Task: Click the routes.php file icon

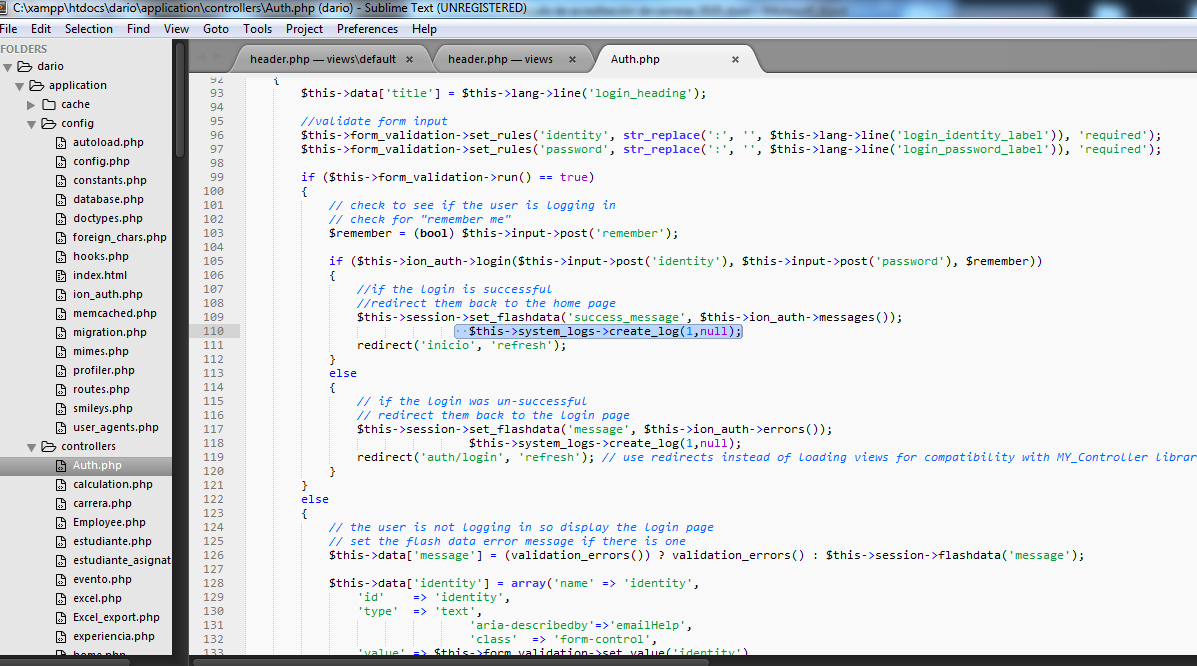Action: 61,390
